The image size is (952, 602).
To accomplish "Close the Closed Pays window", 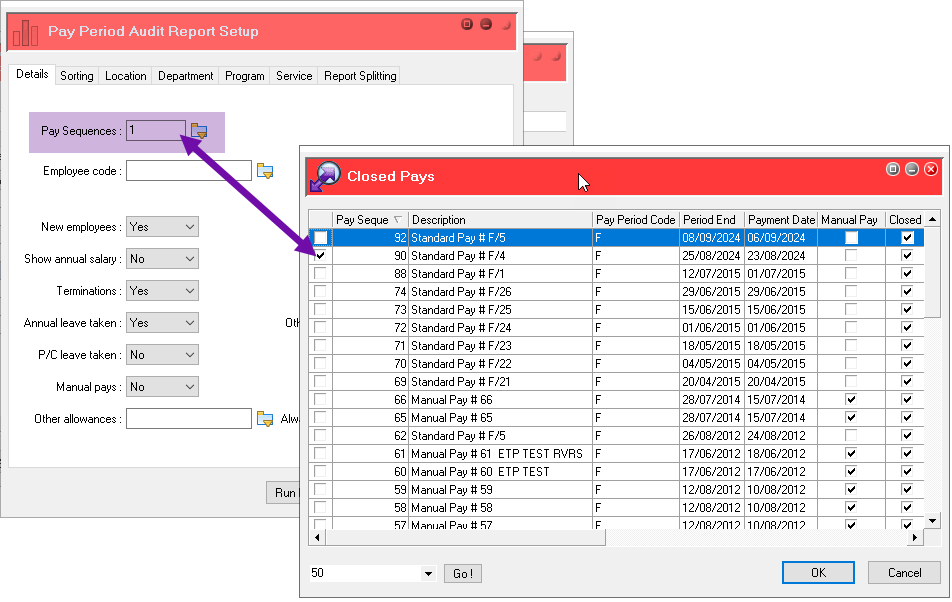I will click(931, 169).
